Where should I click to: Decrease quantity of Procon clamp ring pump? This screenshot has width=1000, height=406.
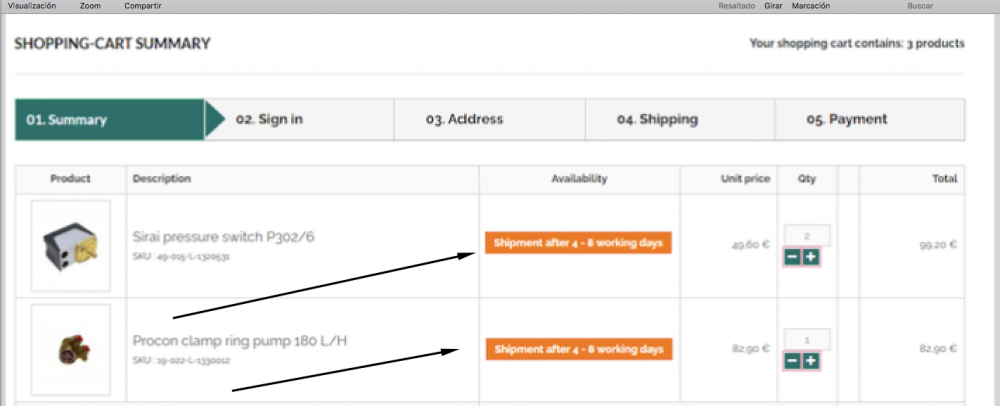coord(792,361)
